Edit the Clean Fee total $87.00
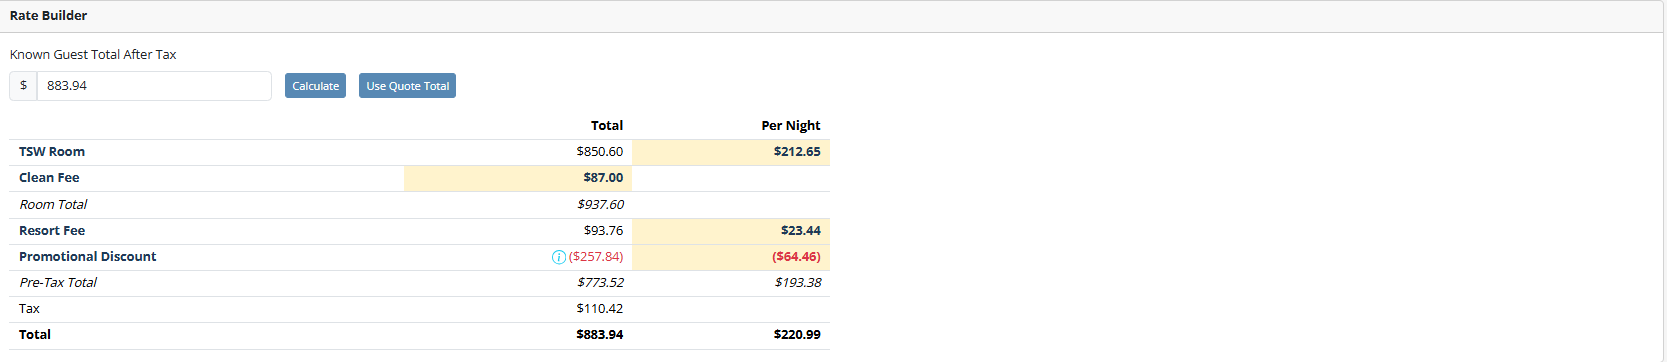This screenshot has height=362, width=1667. (518, 178)
